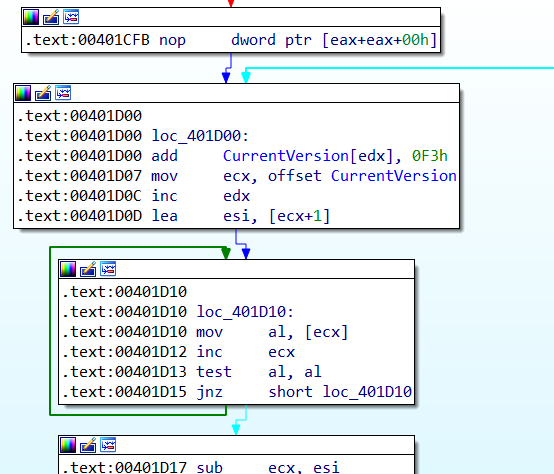The image size is (554, 474).
Task: Click group-nodes icon in 00401CFB block
Action: pyautogui.click(x=71, y=17)
